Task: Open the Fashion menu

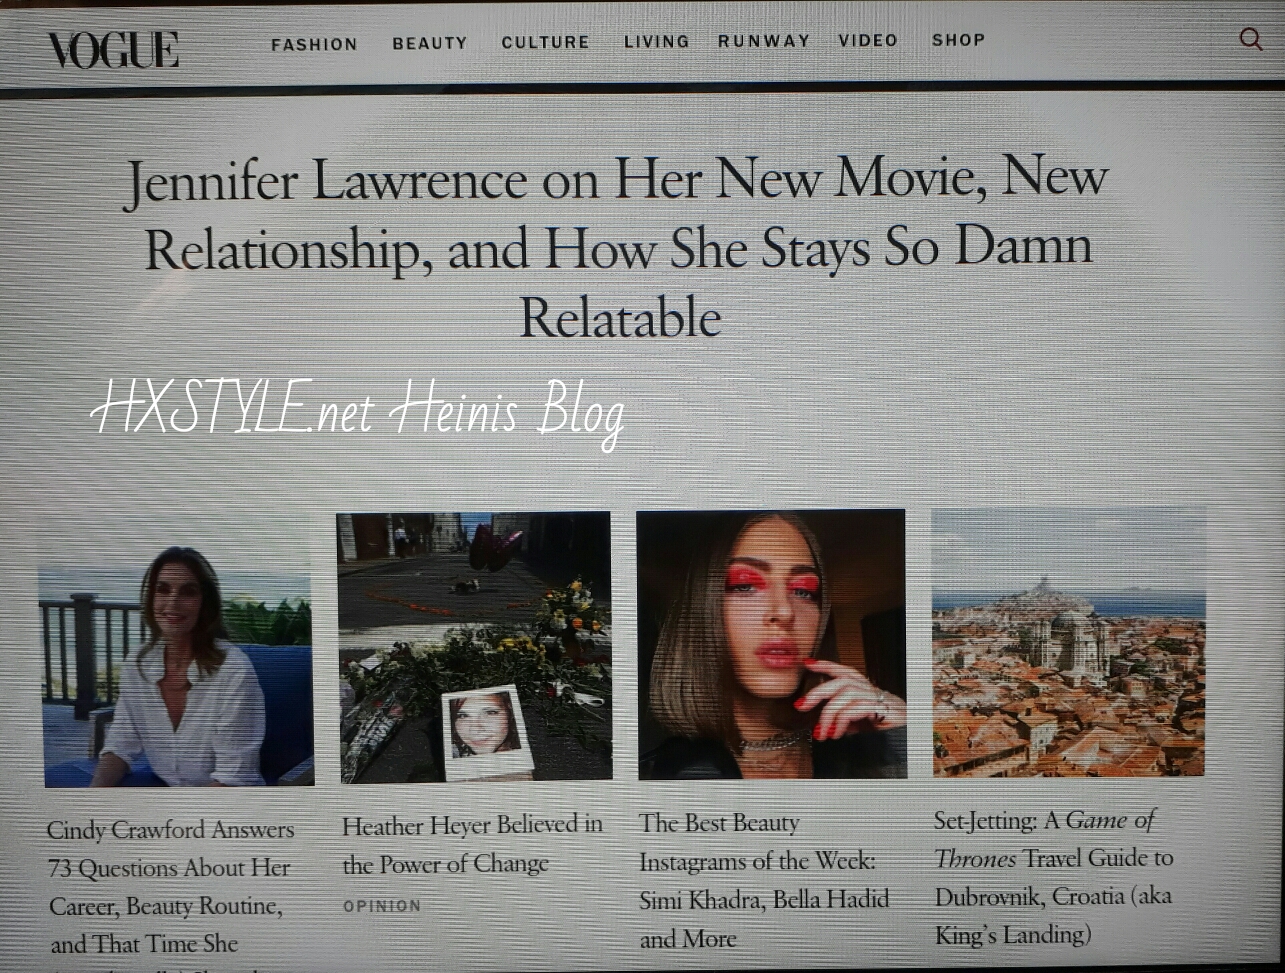Action: click(x=314, y=45)
